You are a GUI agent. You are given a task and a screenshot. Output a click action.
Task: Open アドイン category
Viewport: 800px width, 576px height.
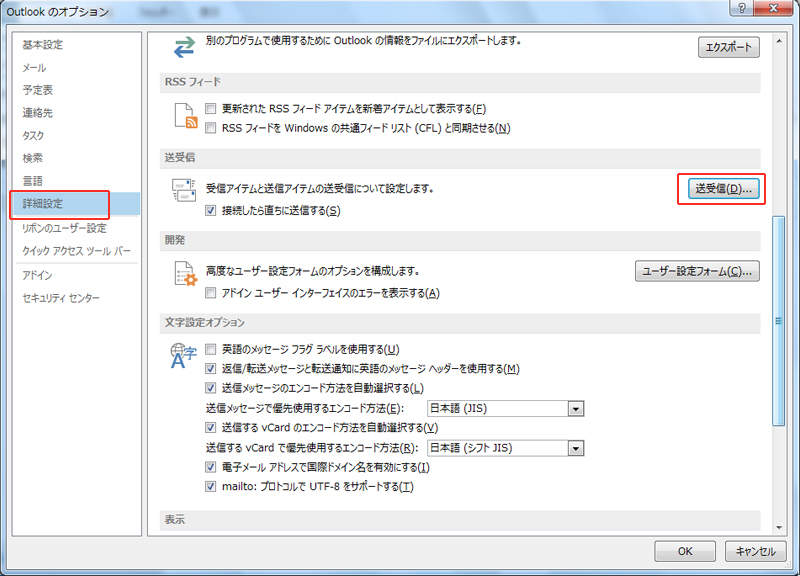76,276
